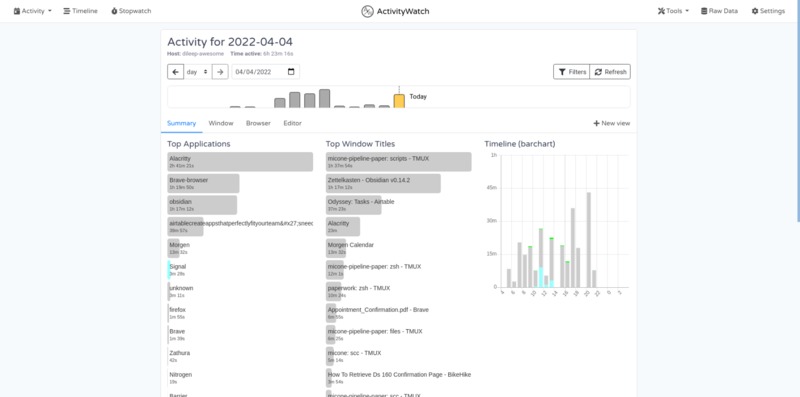Click the cyan segment in Timeline barchart

[x=541, y=277]
